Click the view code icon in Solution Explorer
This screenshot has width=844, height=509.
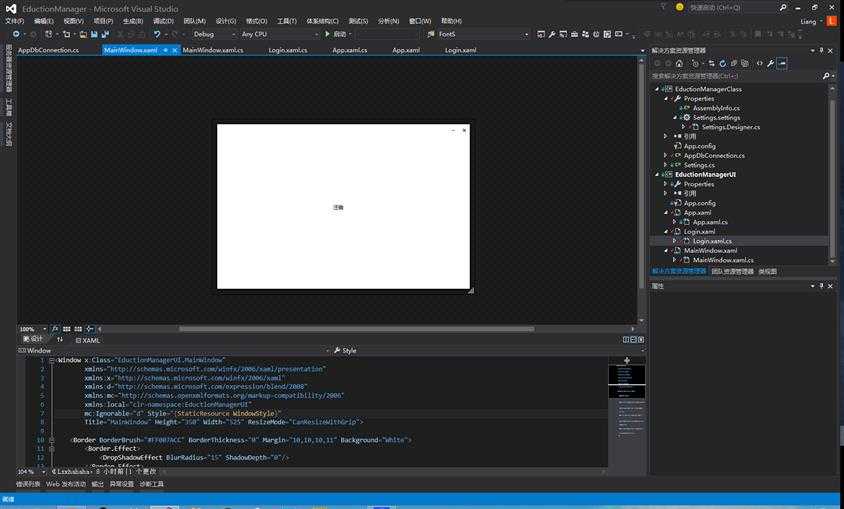click(x=759, y=63)
